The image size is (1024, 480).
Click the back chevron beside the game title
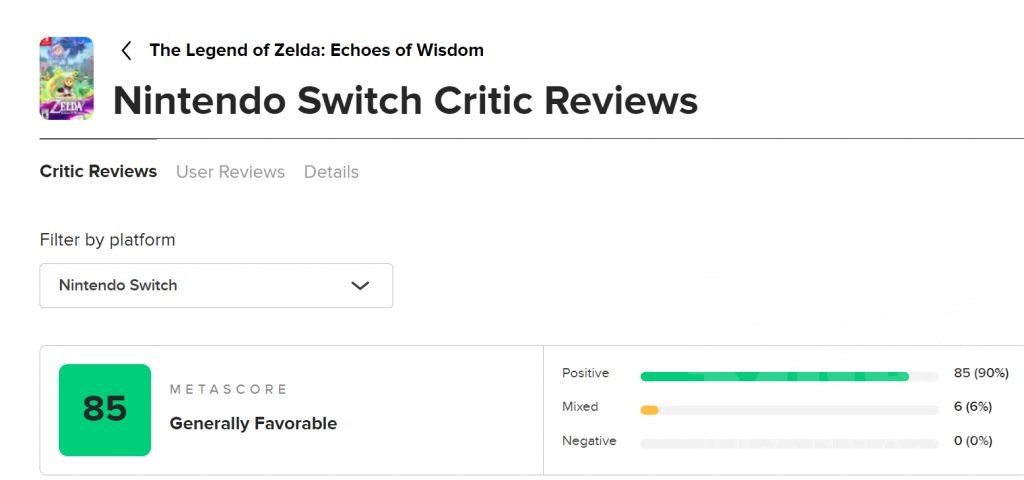126,51
